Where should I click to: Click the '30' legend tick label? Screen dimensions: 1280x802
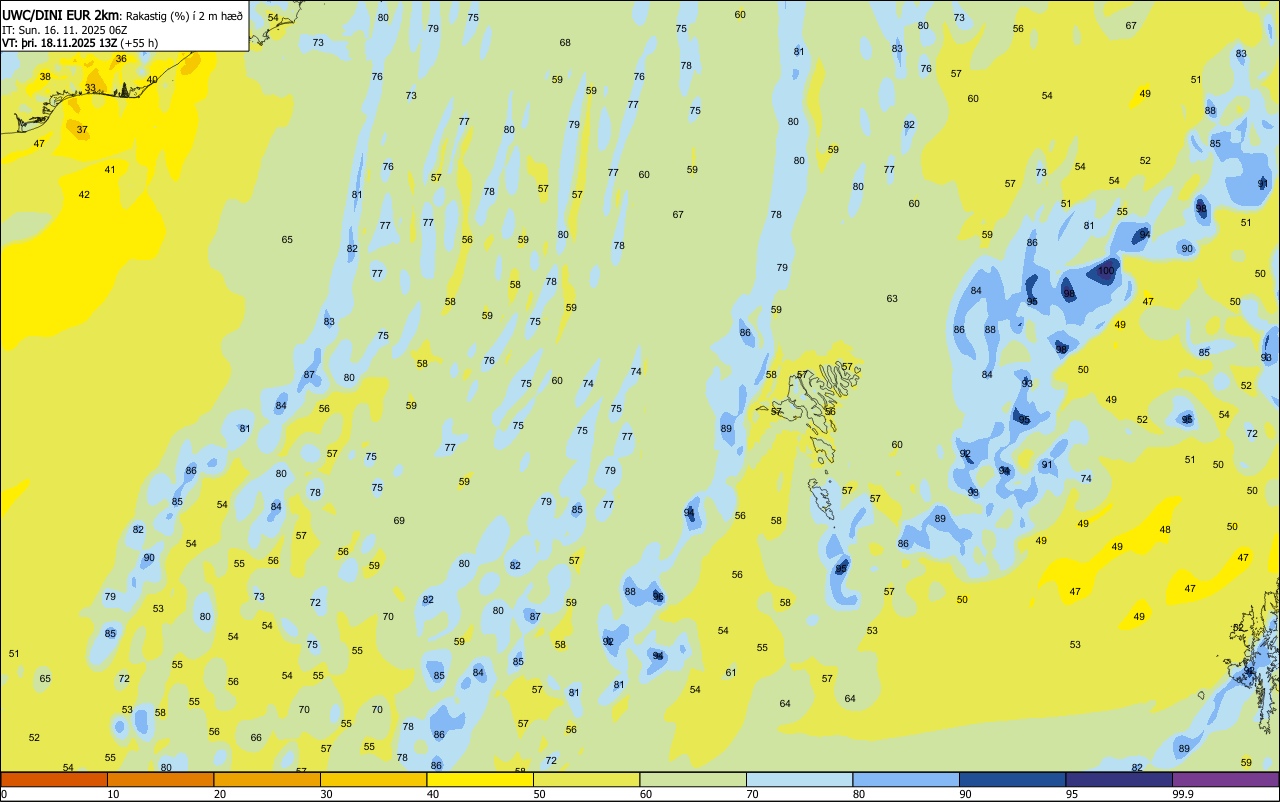(327, 794)
